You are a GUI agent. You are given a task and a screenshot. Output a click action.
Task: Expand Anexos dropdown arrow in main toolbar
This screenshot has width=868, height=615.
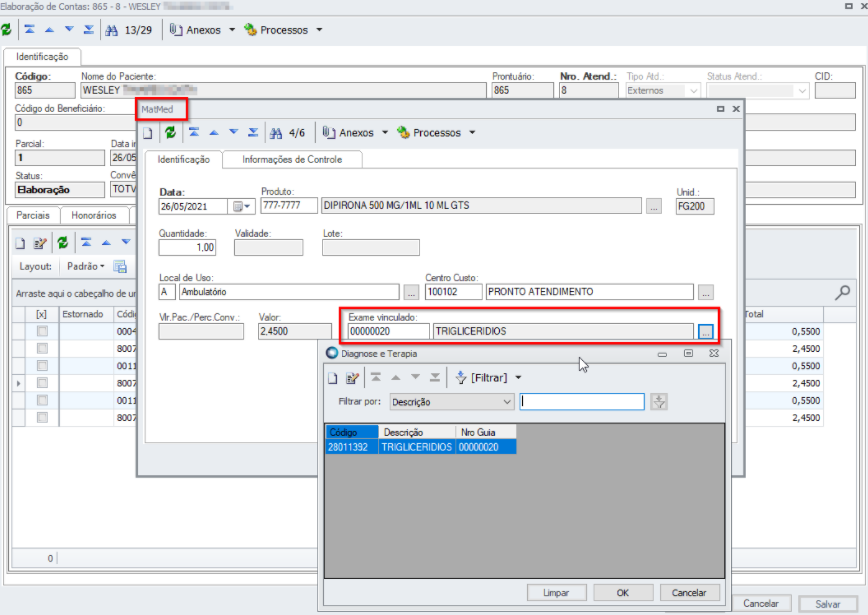[x=232, y=30]
